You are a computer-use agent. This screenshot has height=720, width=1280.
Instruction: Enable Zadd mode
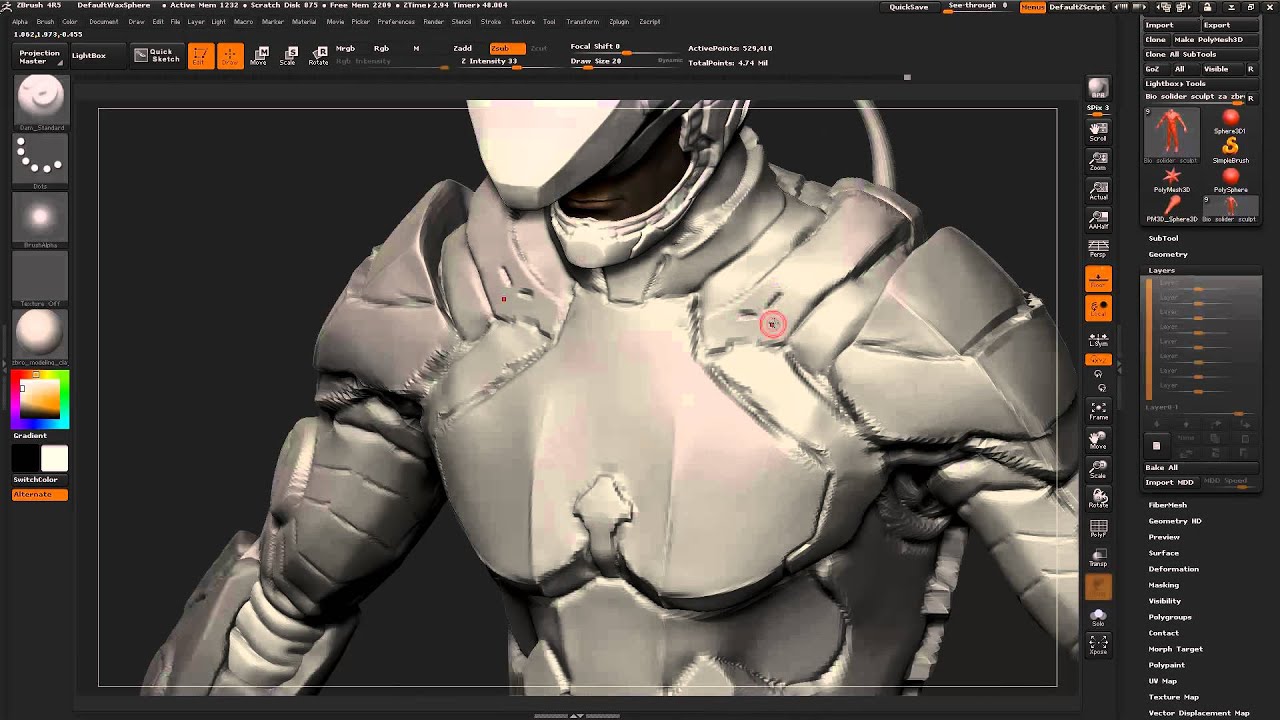coord(462,48)
